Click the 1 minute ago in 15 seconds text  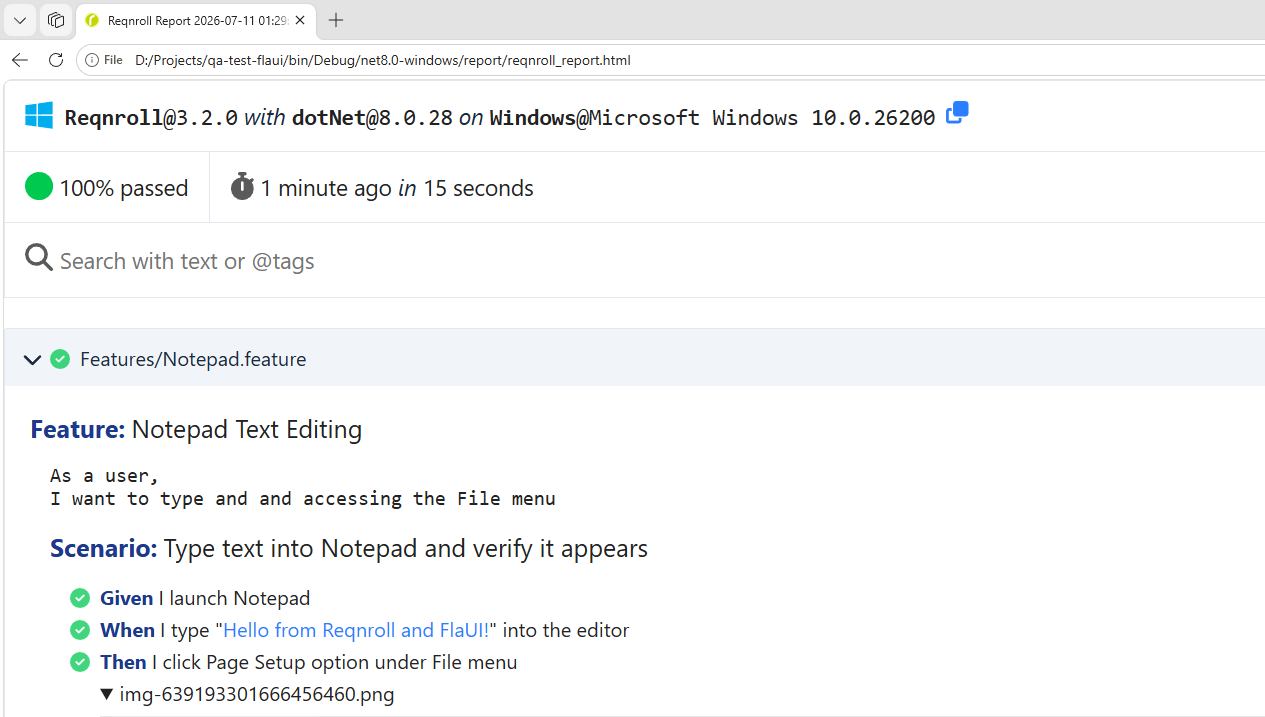pyautogui.click(x=397, y=188)
